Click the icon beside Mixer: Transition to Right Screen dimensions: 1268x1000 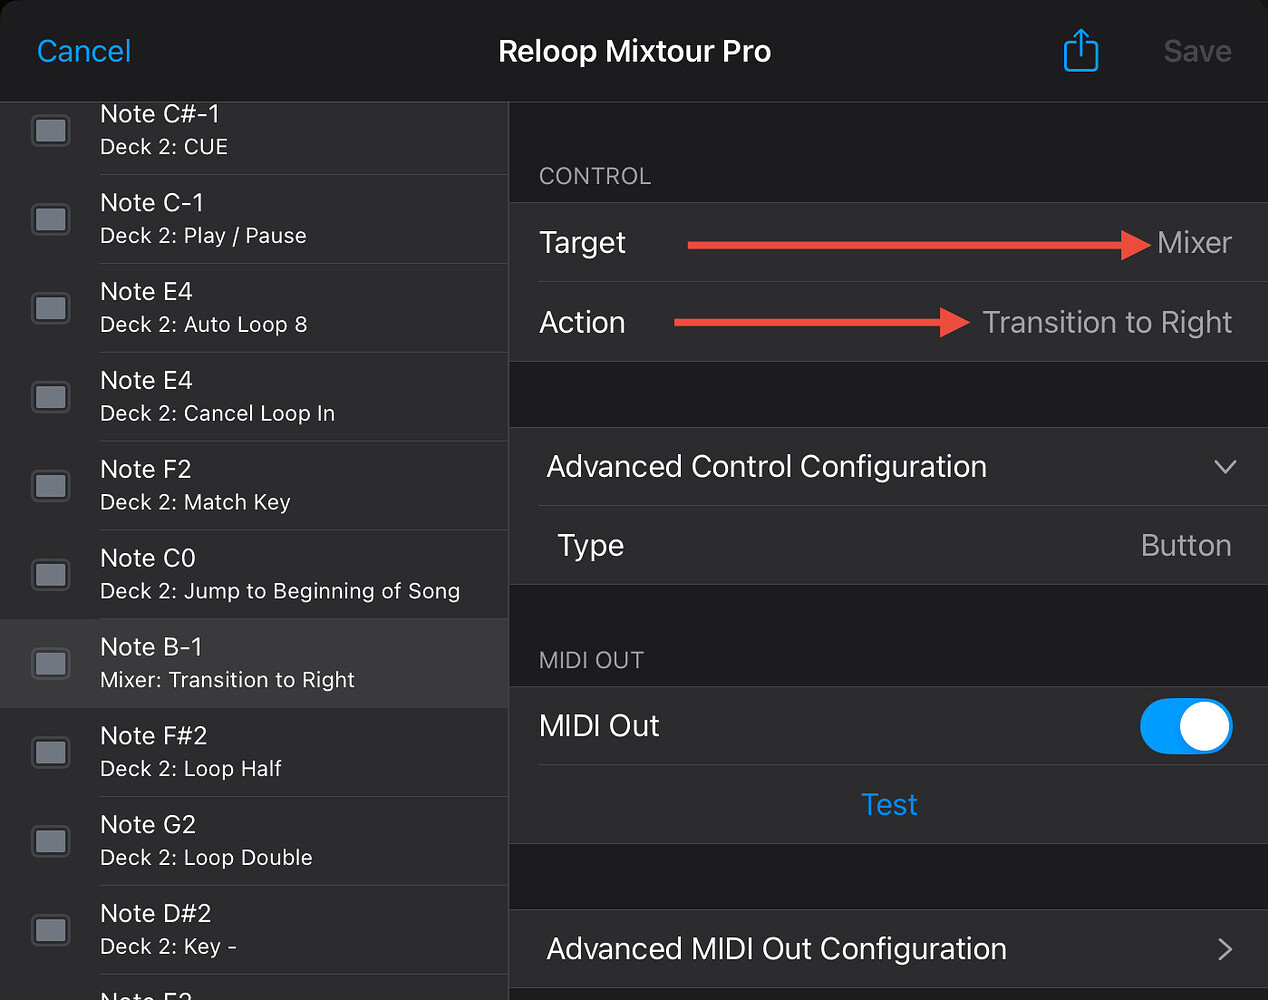[51, 663]
